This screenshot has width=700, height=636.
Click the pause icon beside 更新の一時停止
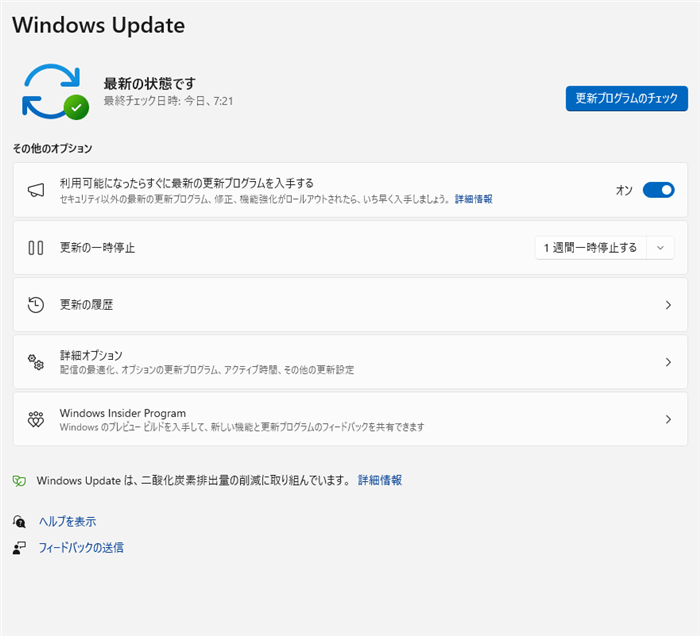tap(36, 248)
